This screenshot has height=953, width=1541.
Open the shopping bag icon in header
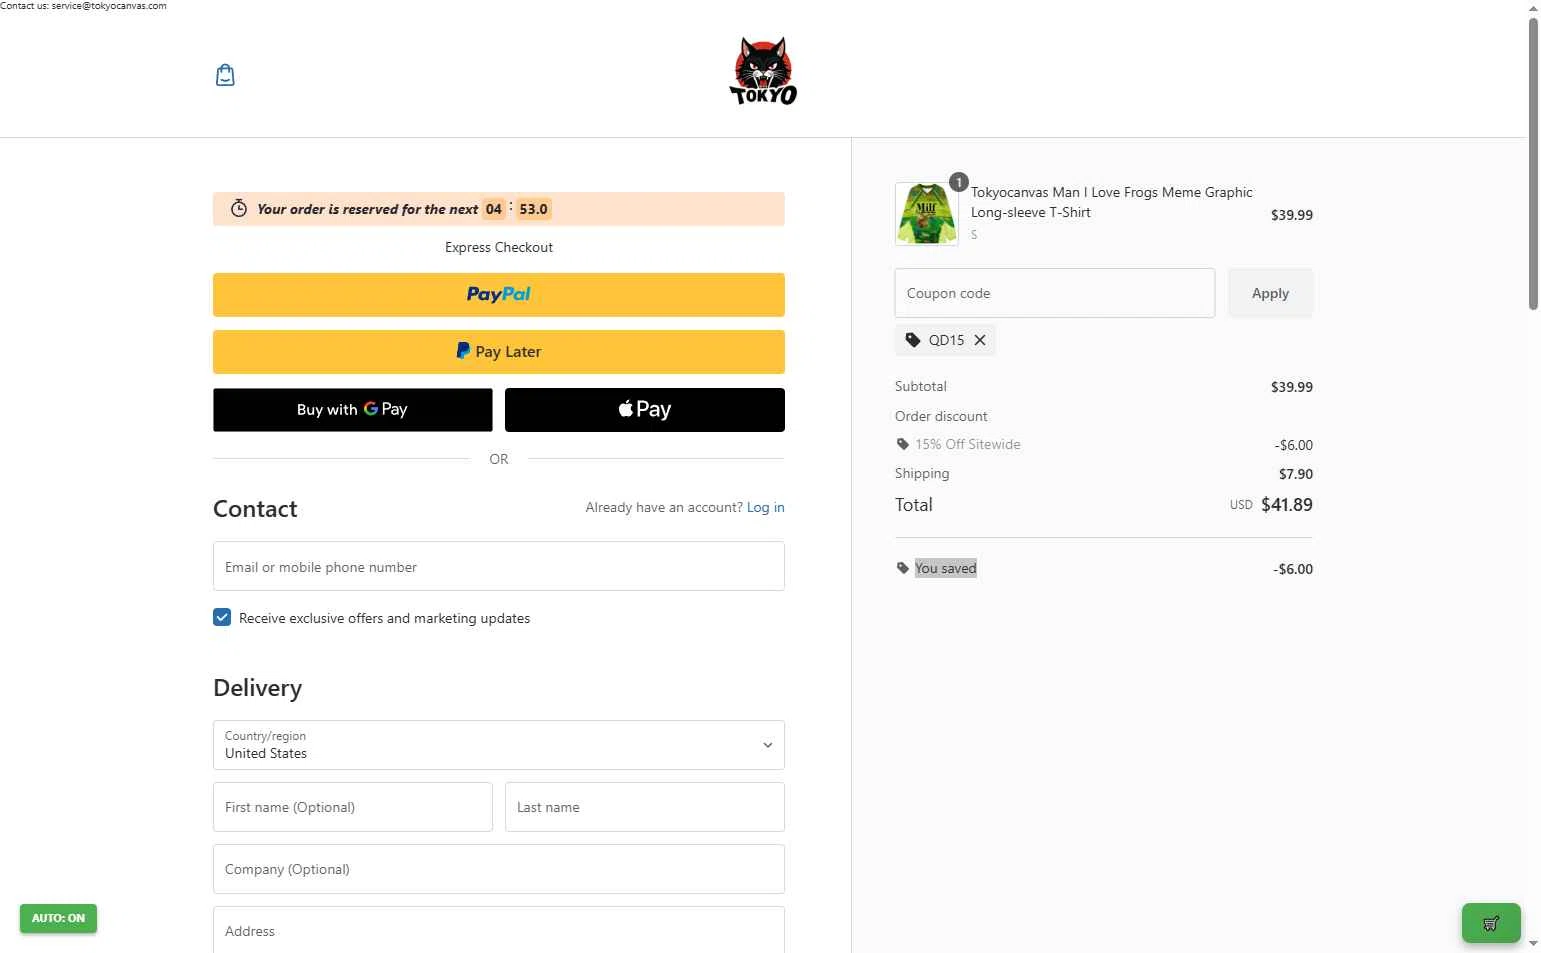point(225,75)
